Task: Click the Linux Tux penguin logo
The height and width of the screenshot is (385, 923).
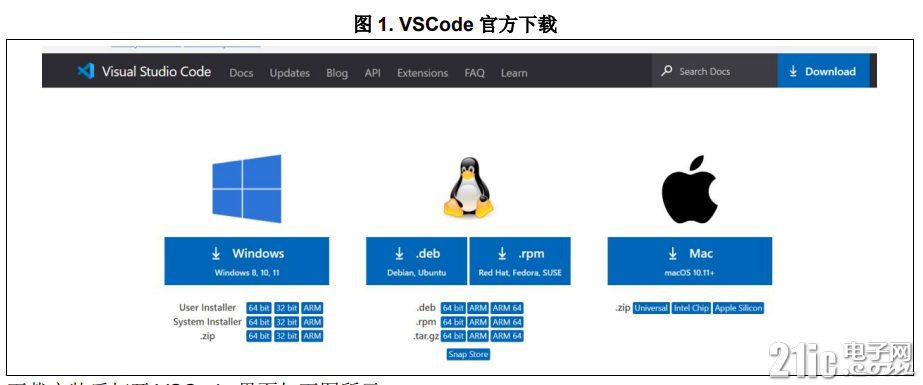Action: [x=468, y=188]
